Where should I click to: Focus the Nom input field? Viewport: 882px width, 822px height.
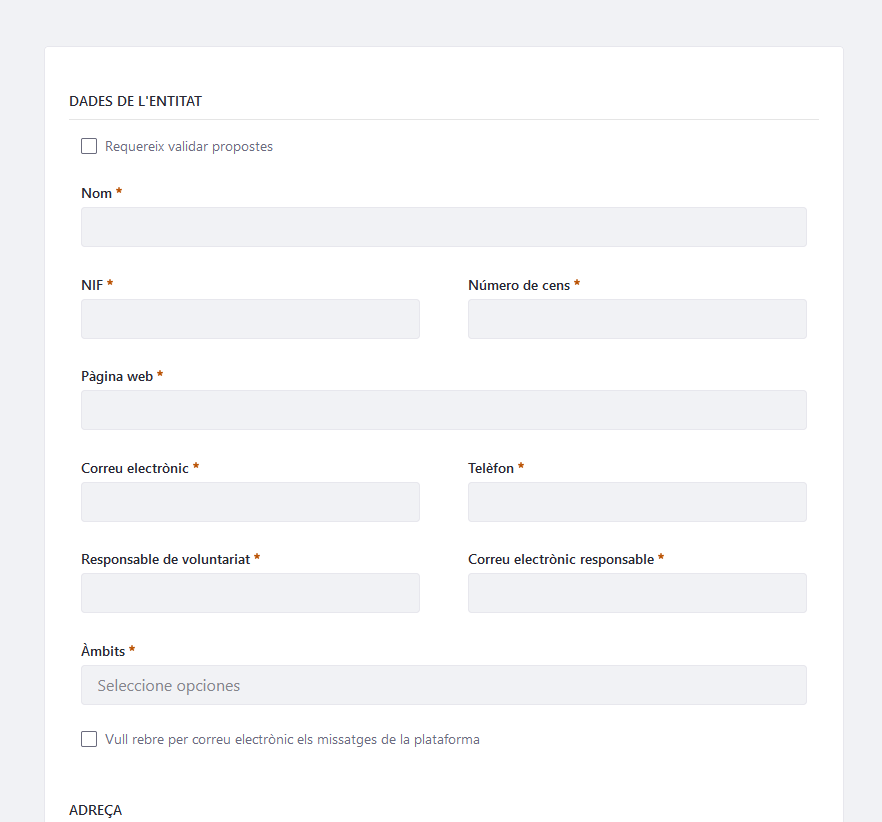coord(444,227)
